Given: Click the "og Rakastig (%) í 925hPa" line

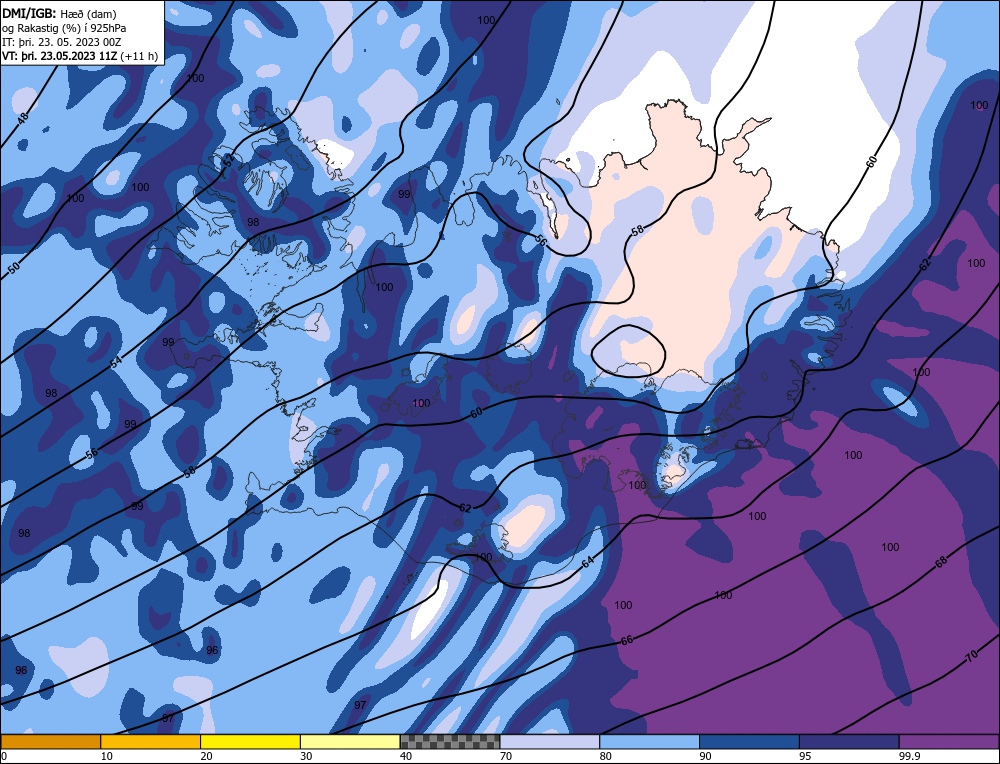Looking at the screenshot, I should click(x=64, y=28).
